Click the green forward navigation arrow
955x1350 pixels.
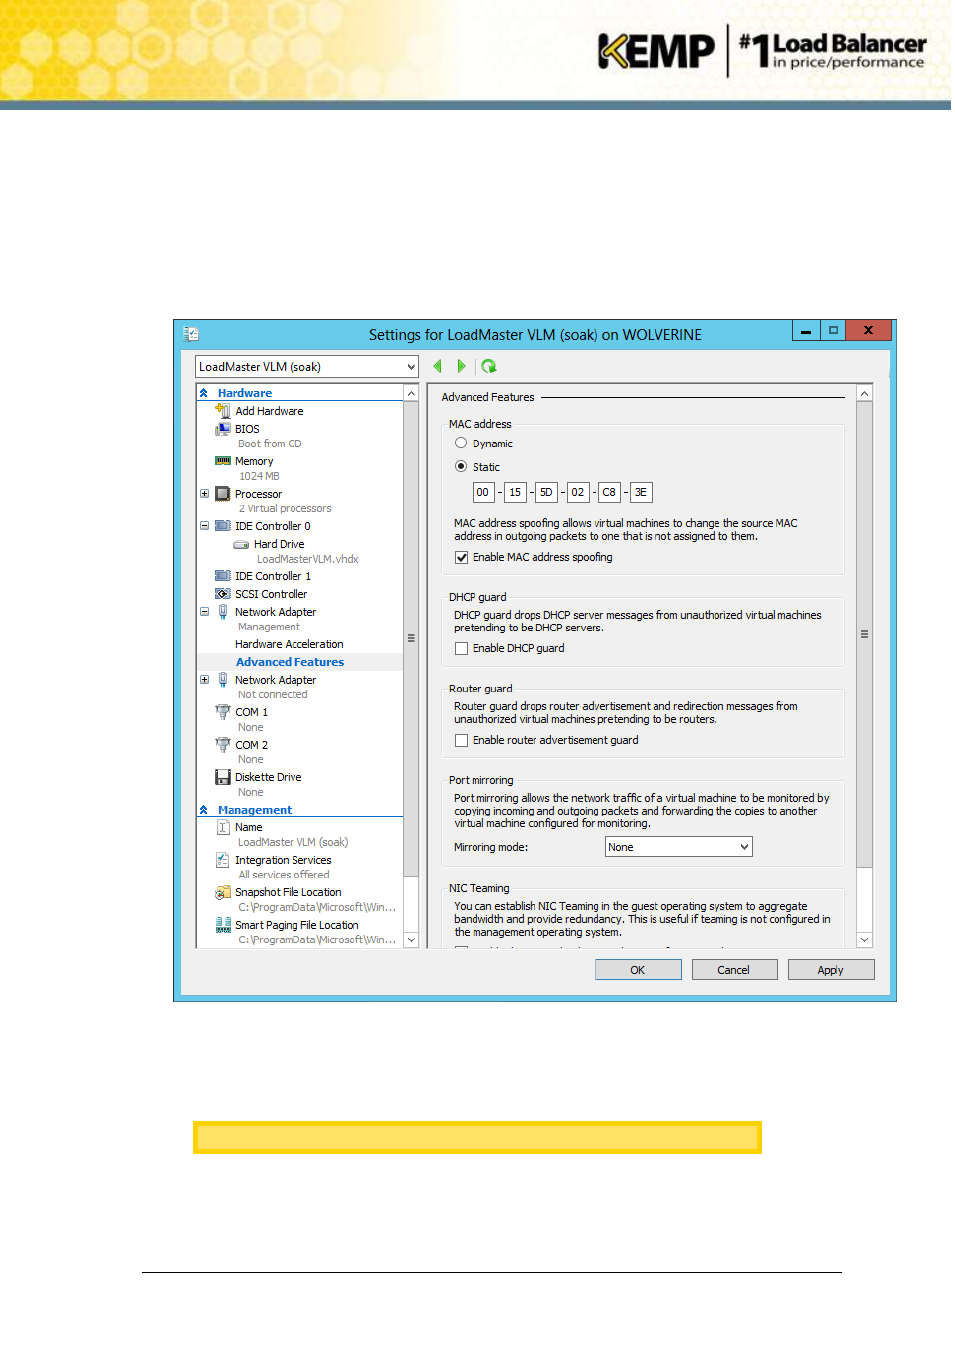[x=461, y=366]
